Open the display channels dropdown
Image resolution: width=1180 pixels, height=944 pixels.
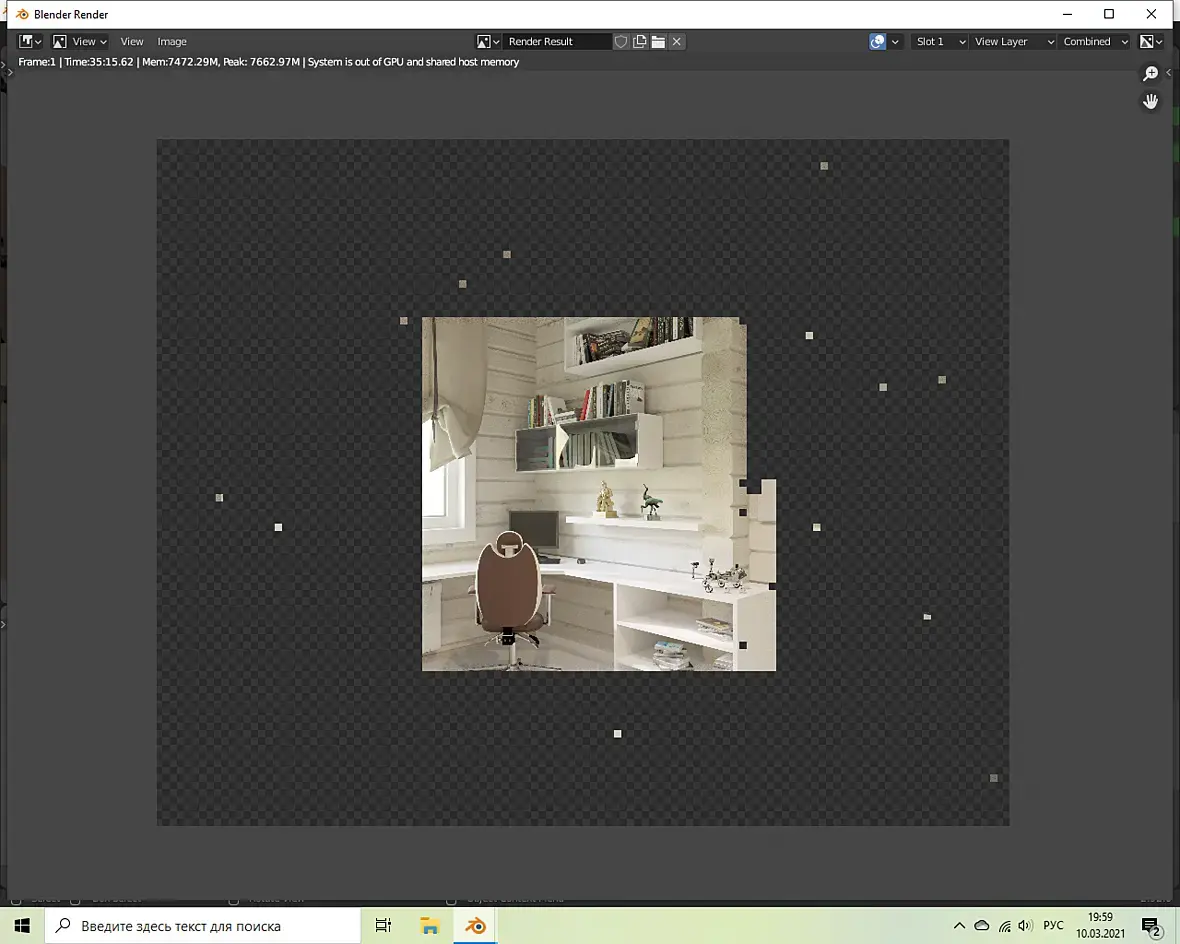point(1151,41)
